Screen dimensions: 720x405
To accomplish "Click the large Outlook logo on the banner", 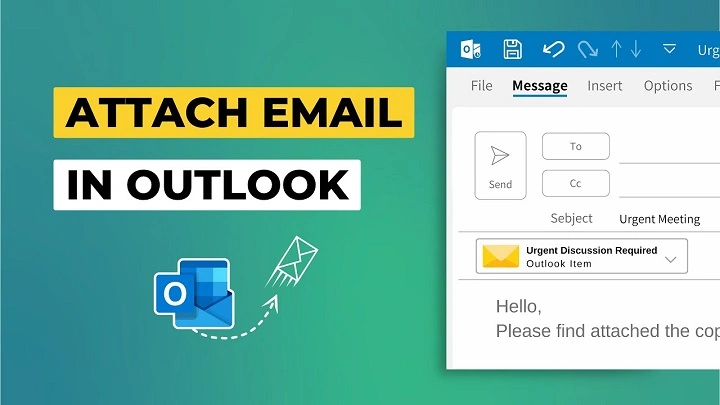I will [x=194, y=293].
